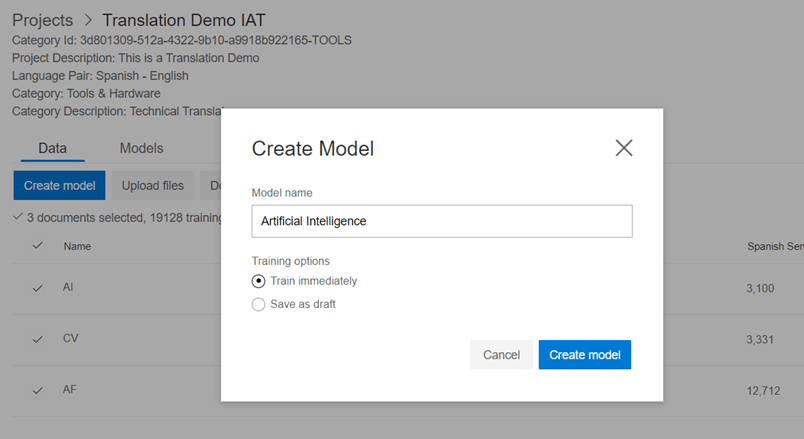Switch to the Models tab

pos(141,148)
